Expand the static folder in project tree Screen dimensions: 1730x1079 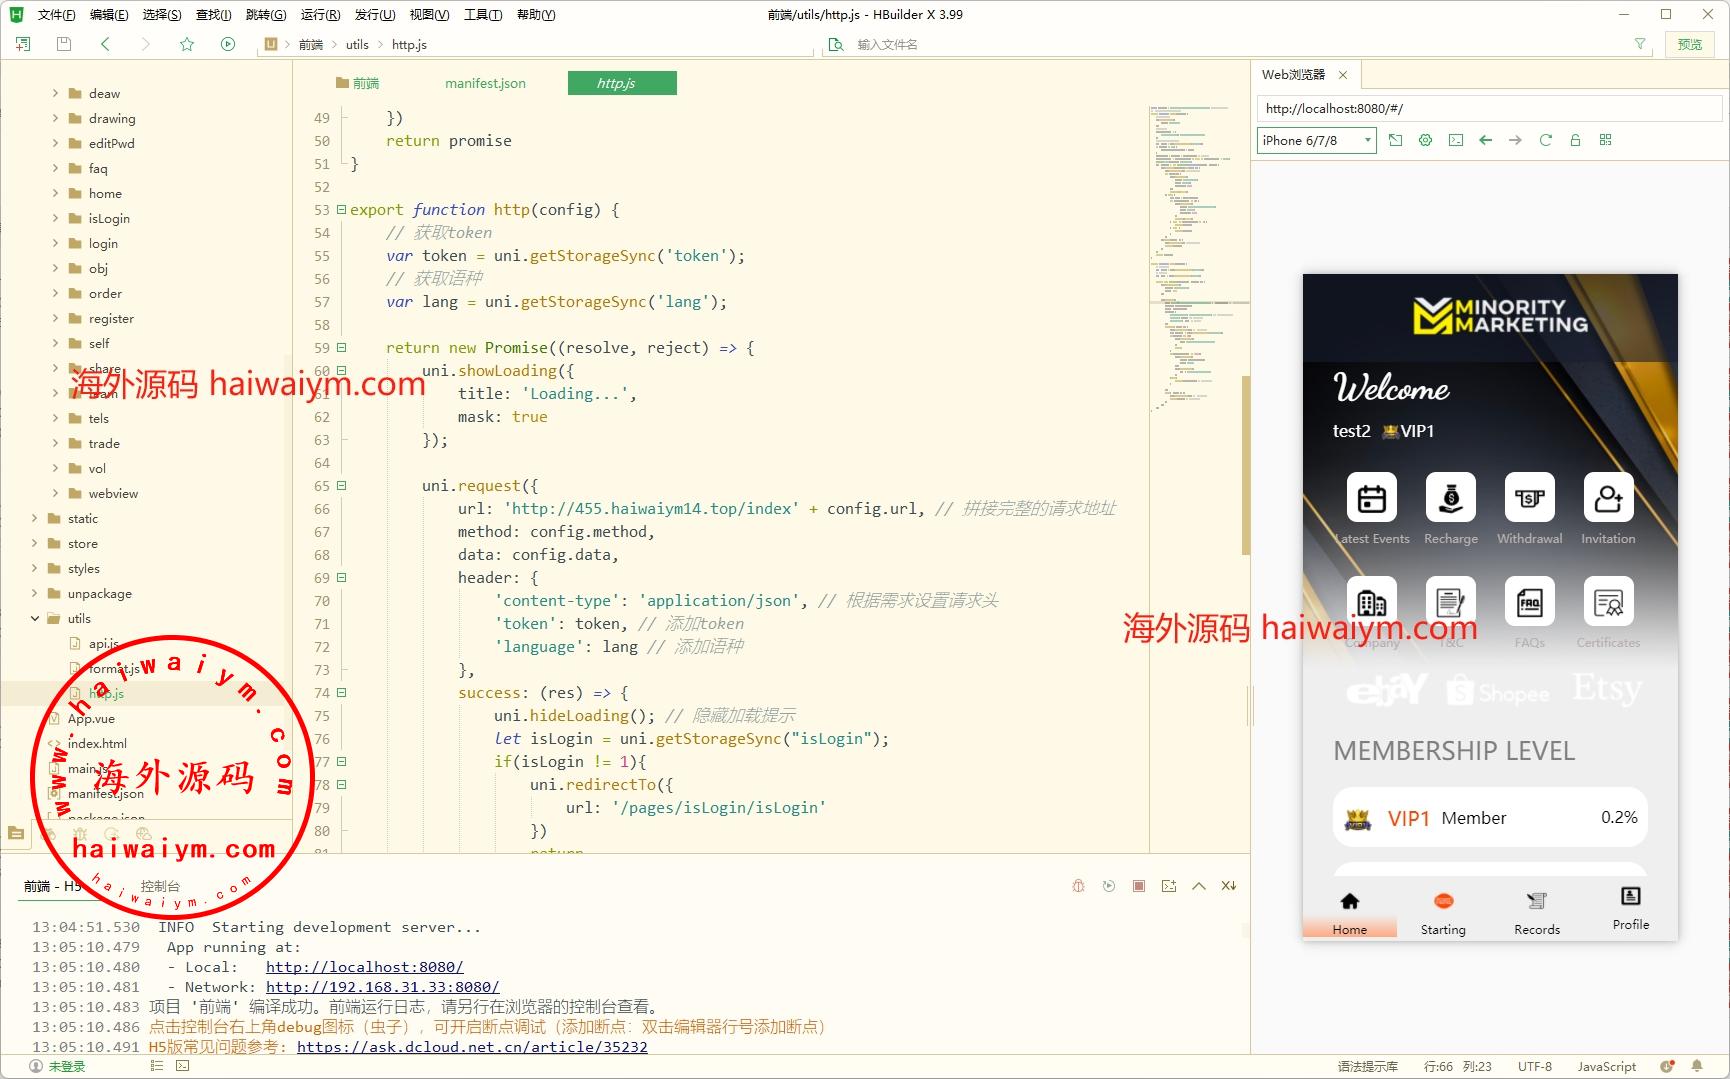[x=35, y=518]
